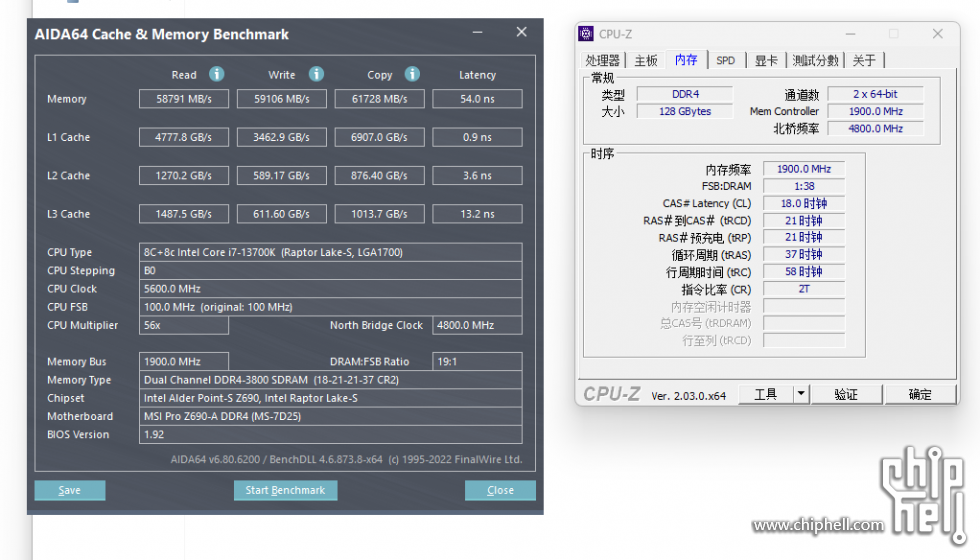This screenshot has height=560, width=980.
Task: Switch to the 主板 tab in CPU-Z
Action: (x=646, y=61)
